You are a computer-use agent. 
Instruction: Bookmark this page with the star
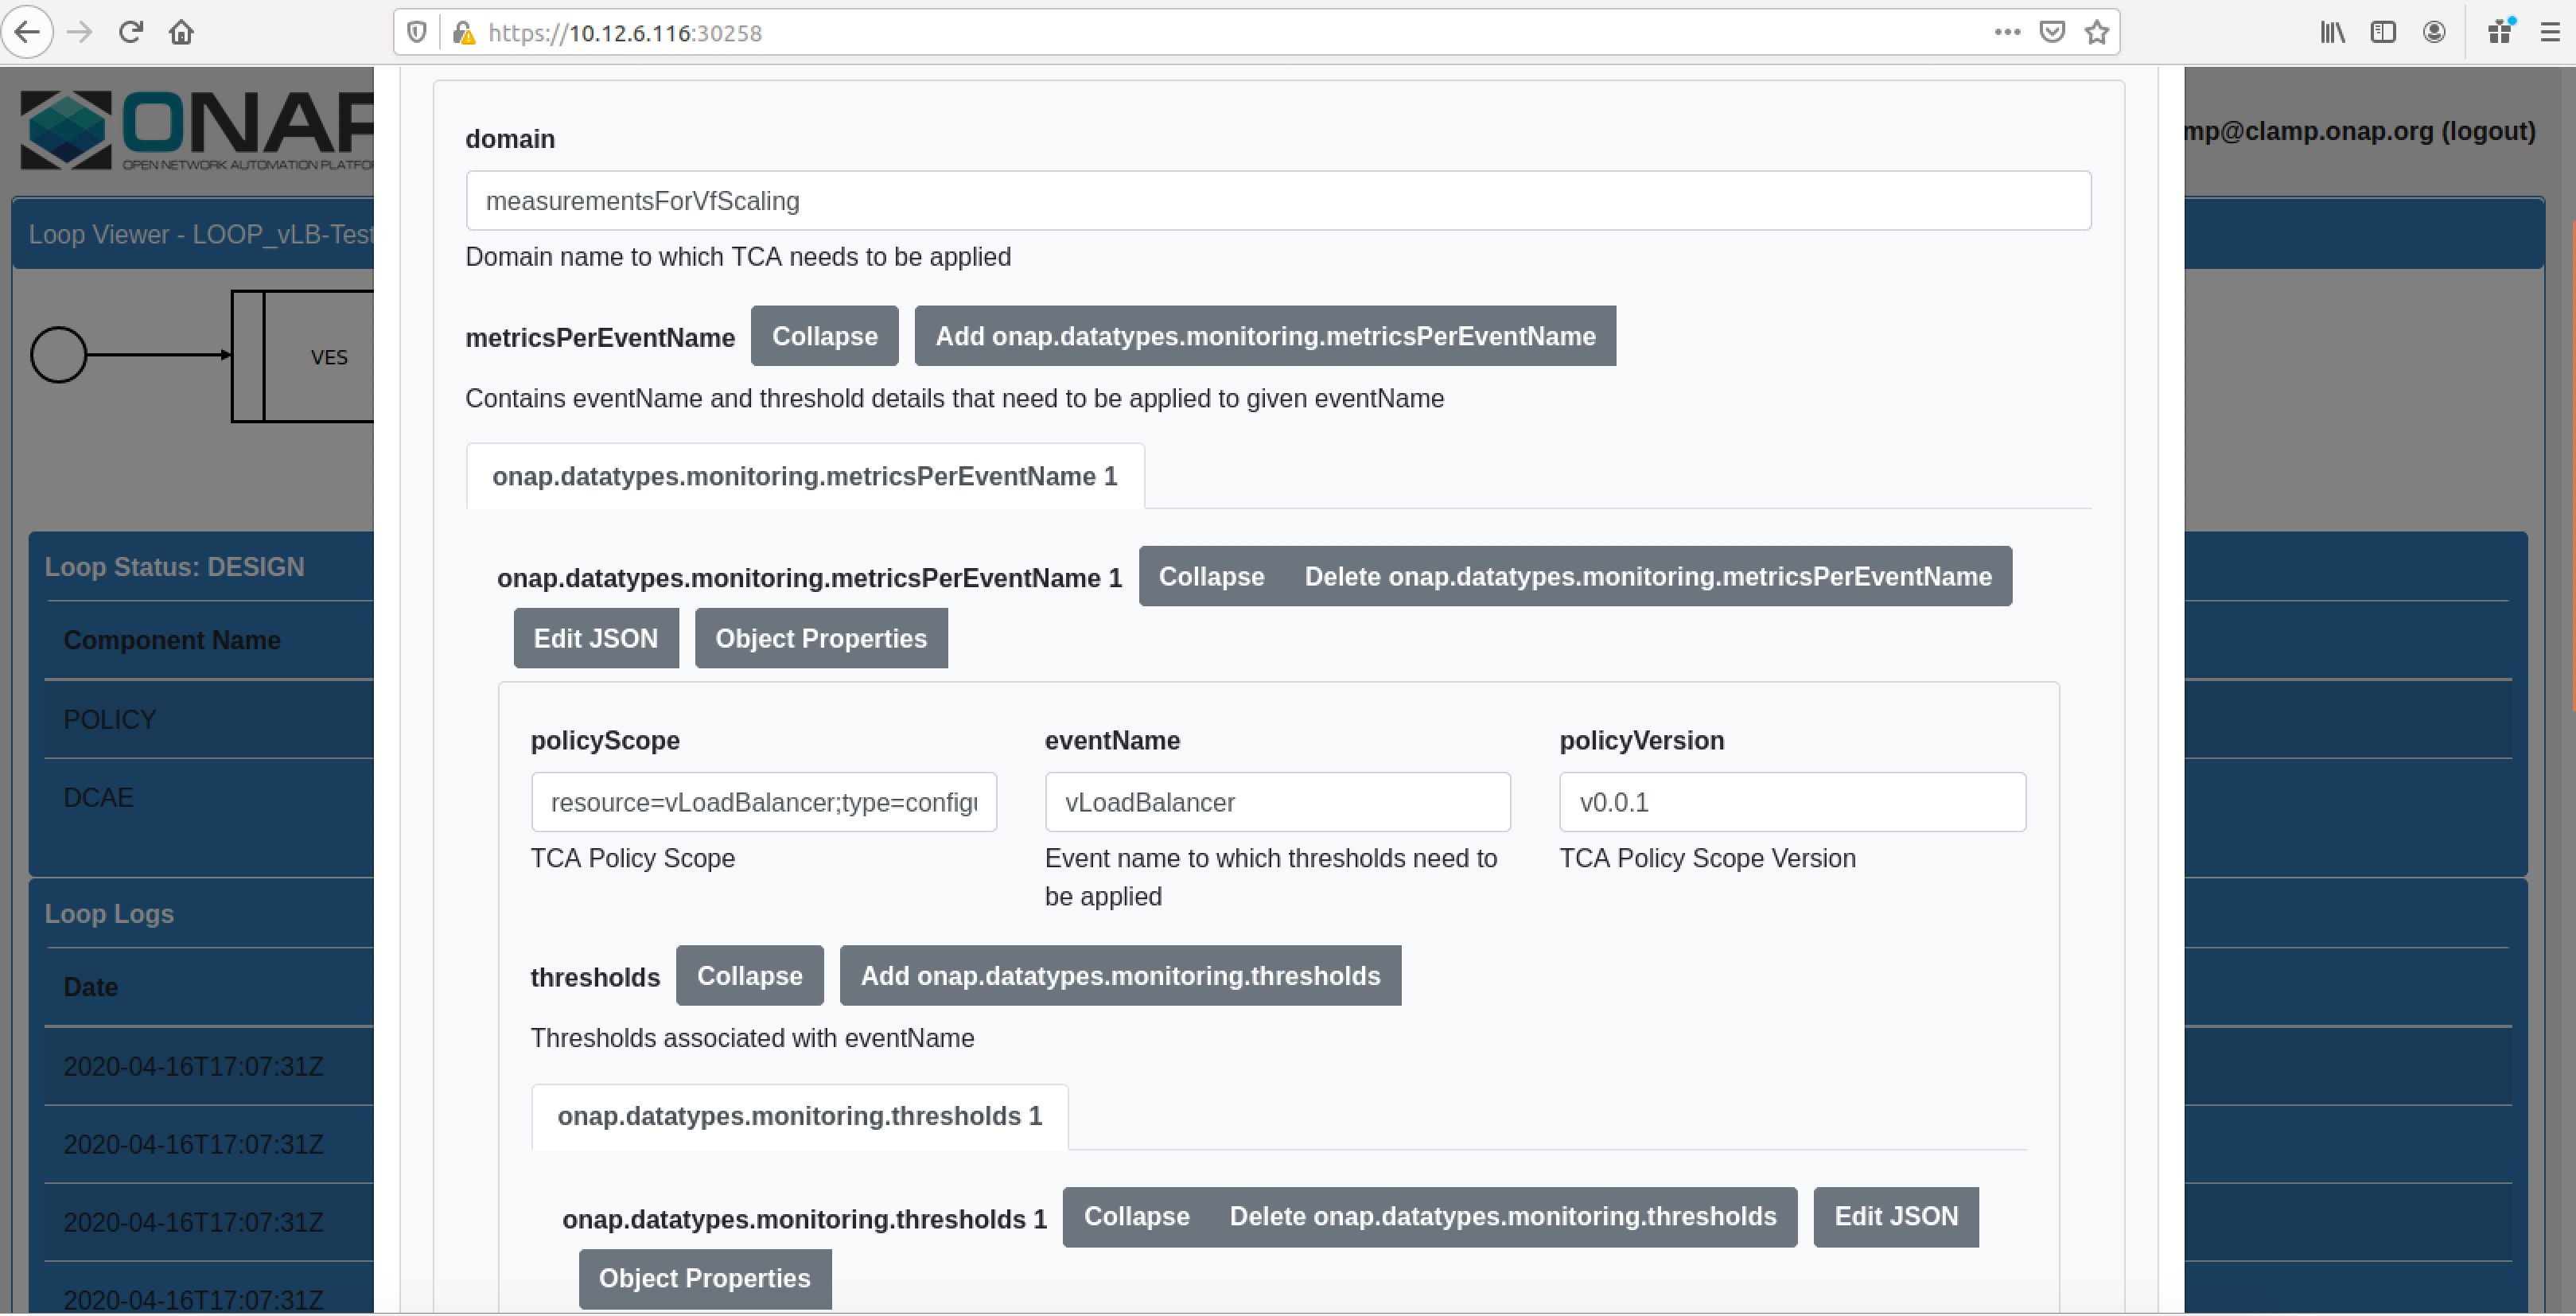[2097, 32]
